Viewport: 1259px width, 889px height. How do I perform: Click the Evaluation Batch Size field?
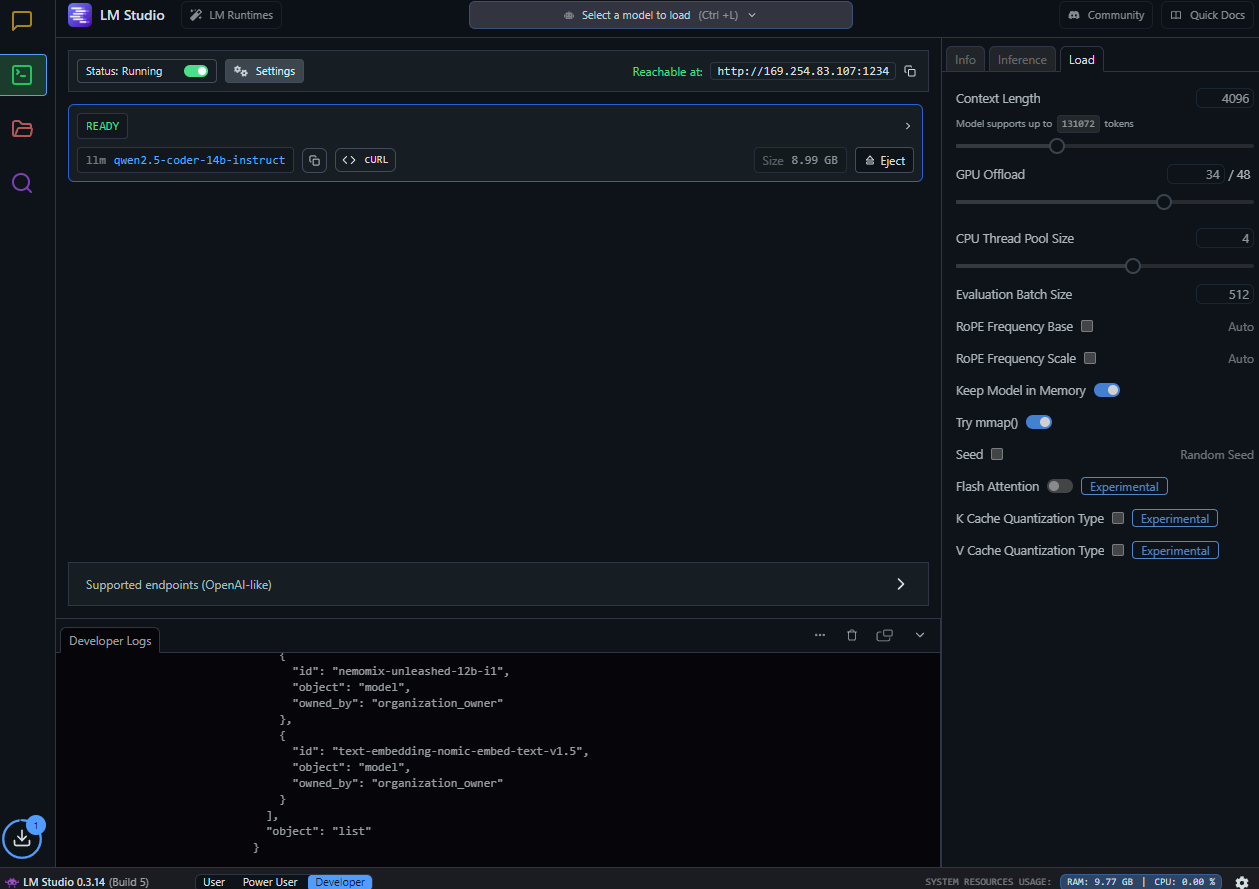click(1225, 294)
